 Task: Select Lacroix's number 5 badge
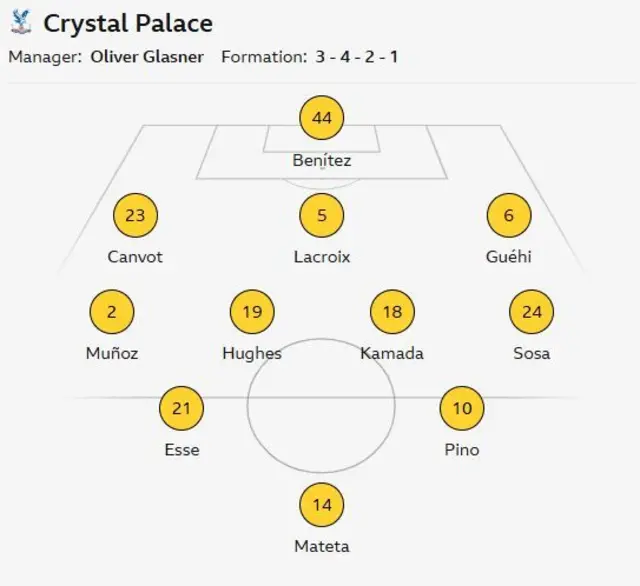point(322,215)
